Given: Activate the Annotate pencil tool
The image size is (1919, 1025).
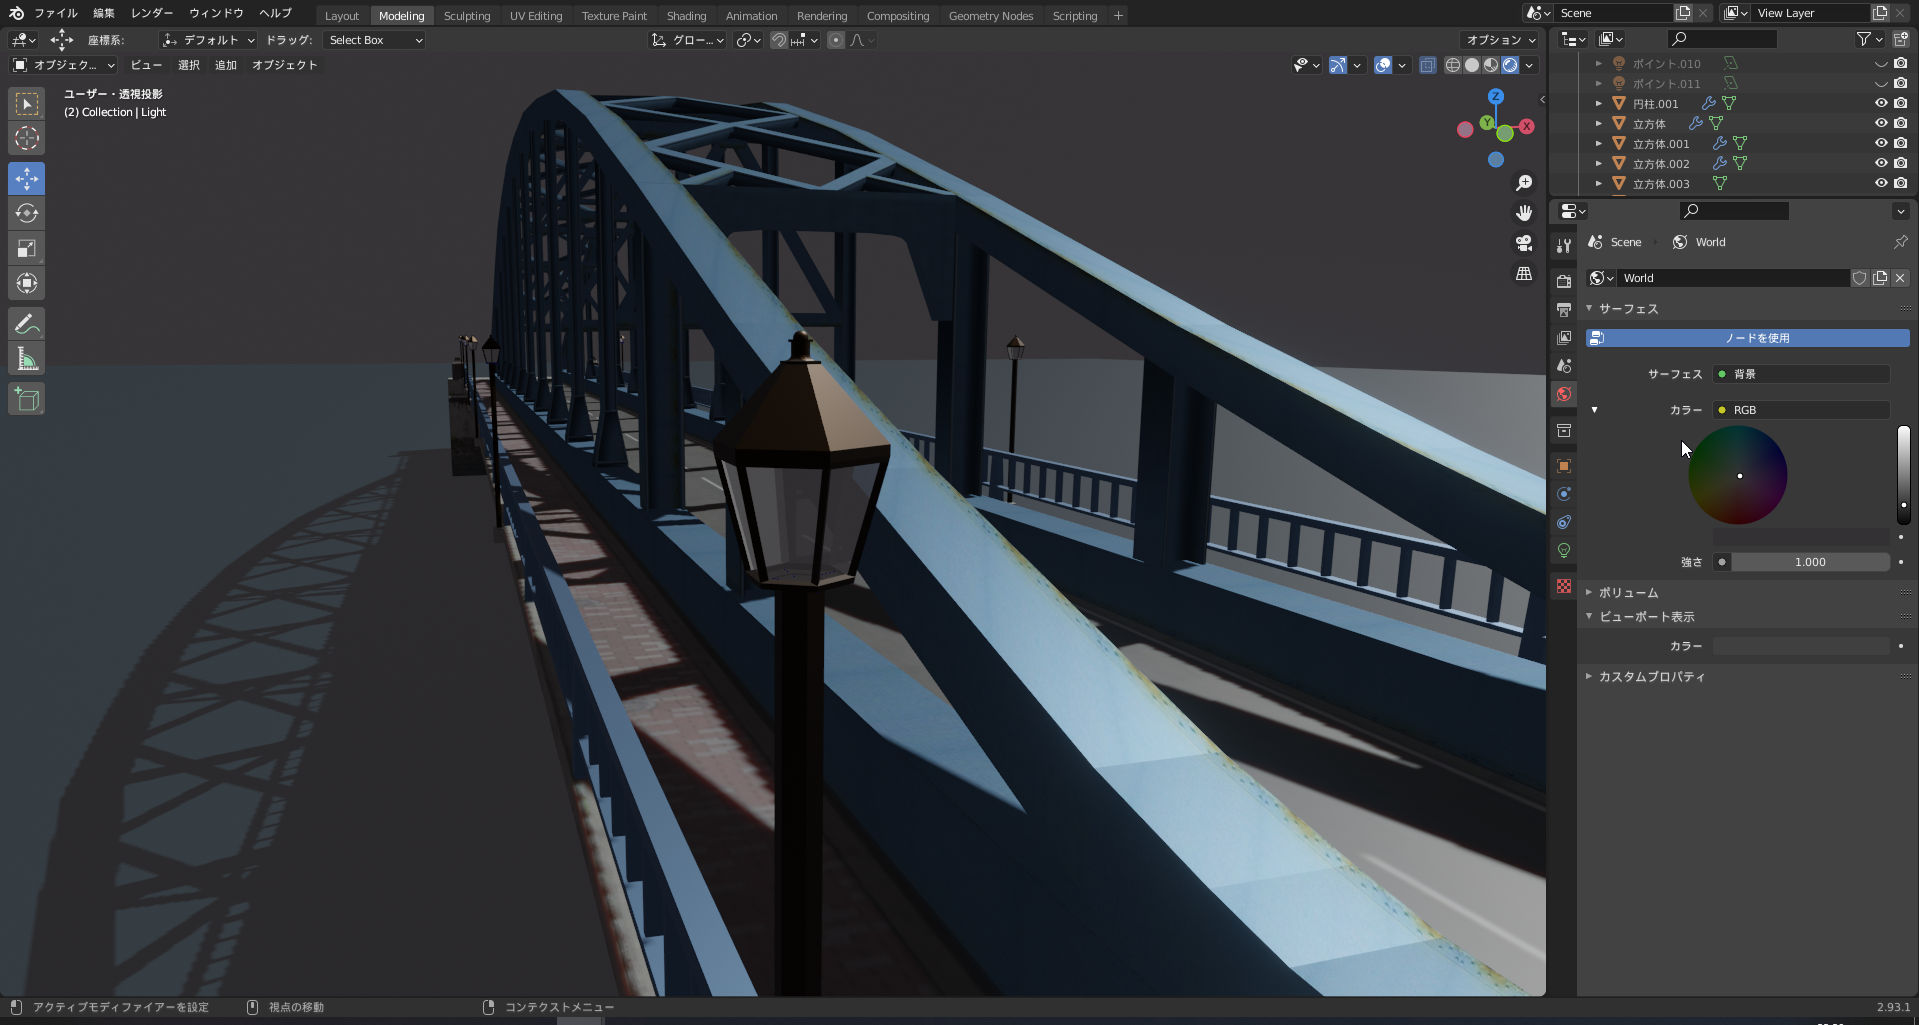Looking at the screenshot, I should point(27,324).
